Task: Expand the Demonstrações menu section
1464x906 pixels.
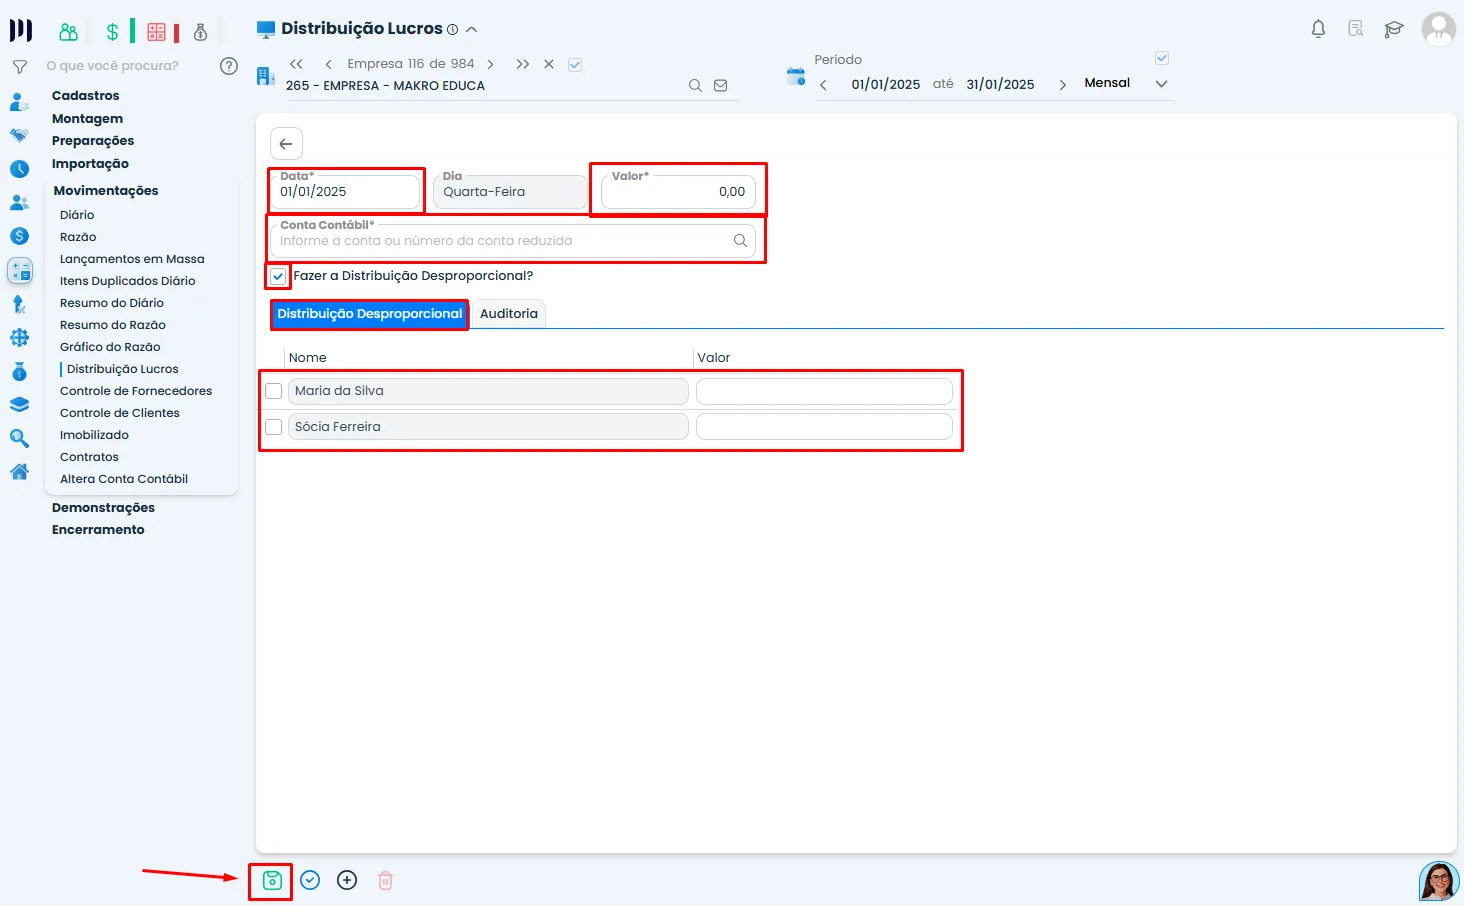Action: click(103, 508)
